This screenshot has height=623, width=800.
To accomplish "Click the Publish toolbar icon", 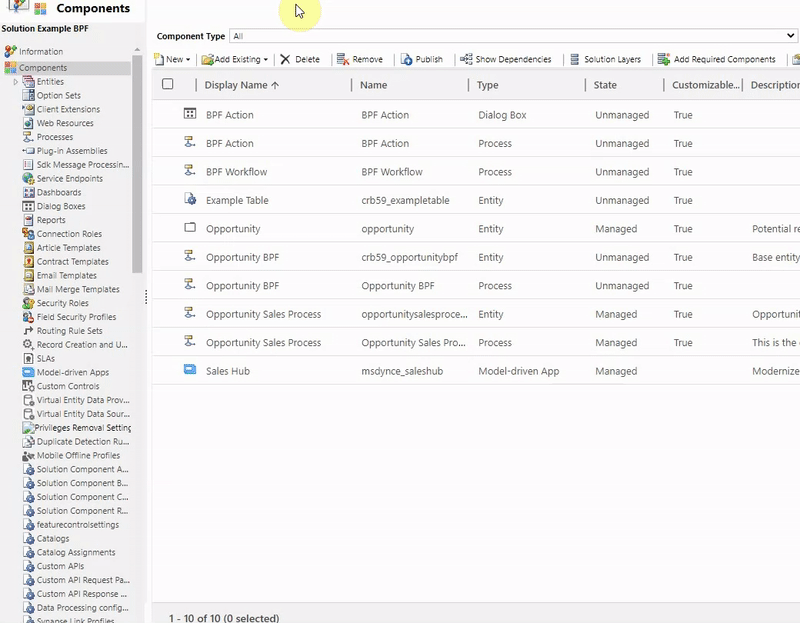I will tap(407, 59).
